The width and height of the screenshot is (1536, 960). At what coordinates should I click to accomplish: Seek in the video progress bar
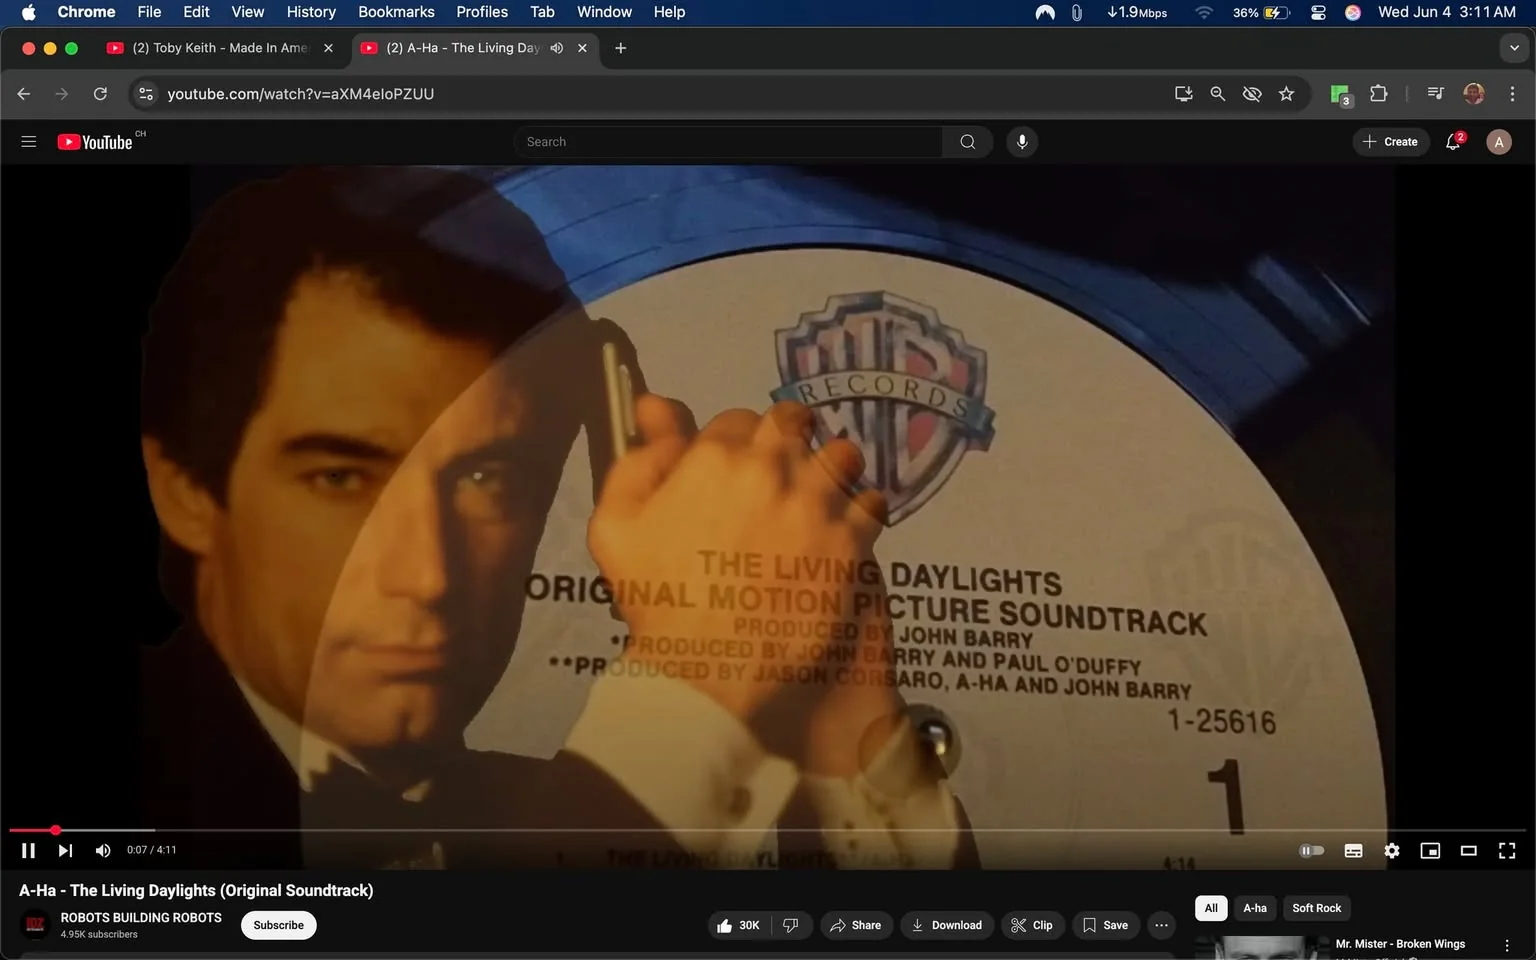point(768,830)
